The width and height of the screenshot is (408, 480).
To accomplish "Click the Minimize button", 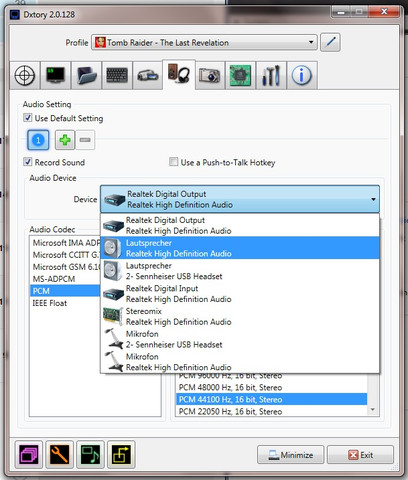I will click(290, 455).
